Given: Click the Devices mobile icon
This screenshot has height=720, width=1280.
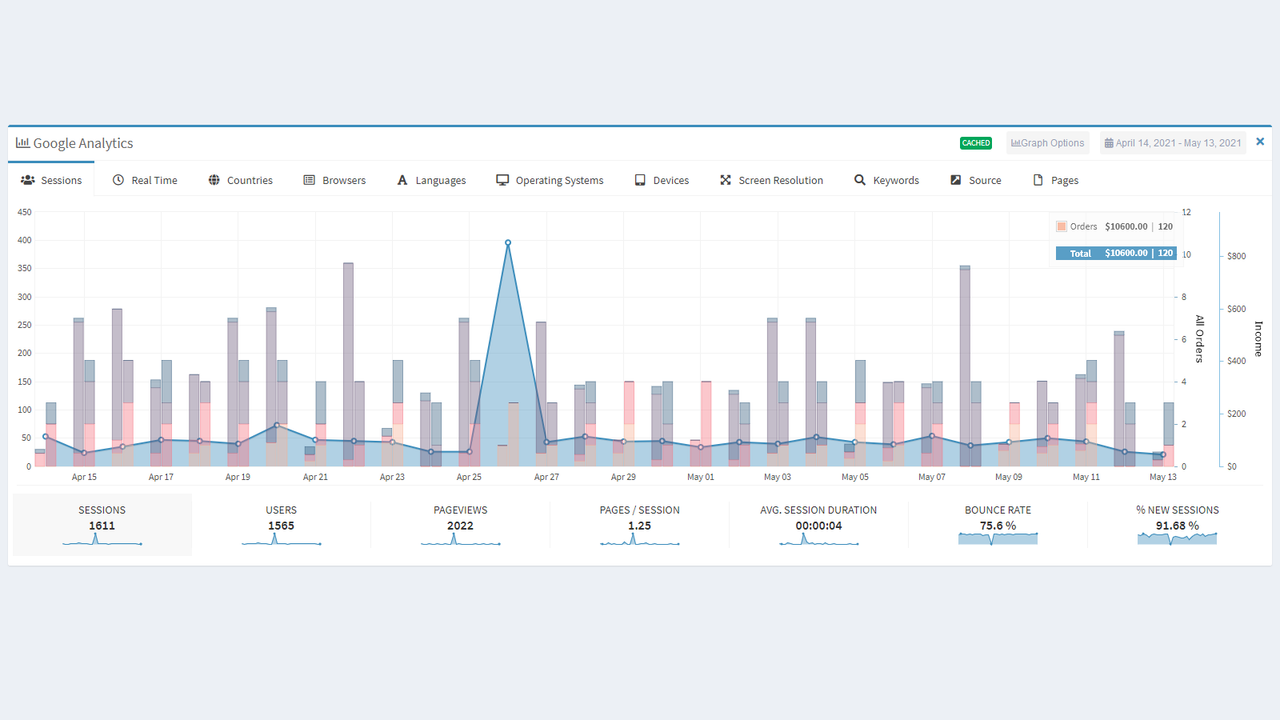Looking at the screenshot, I should coord(639,179).
